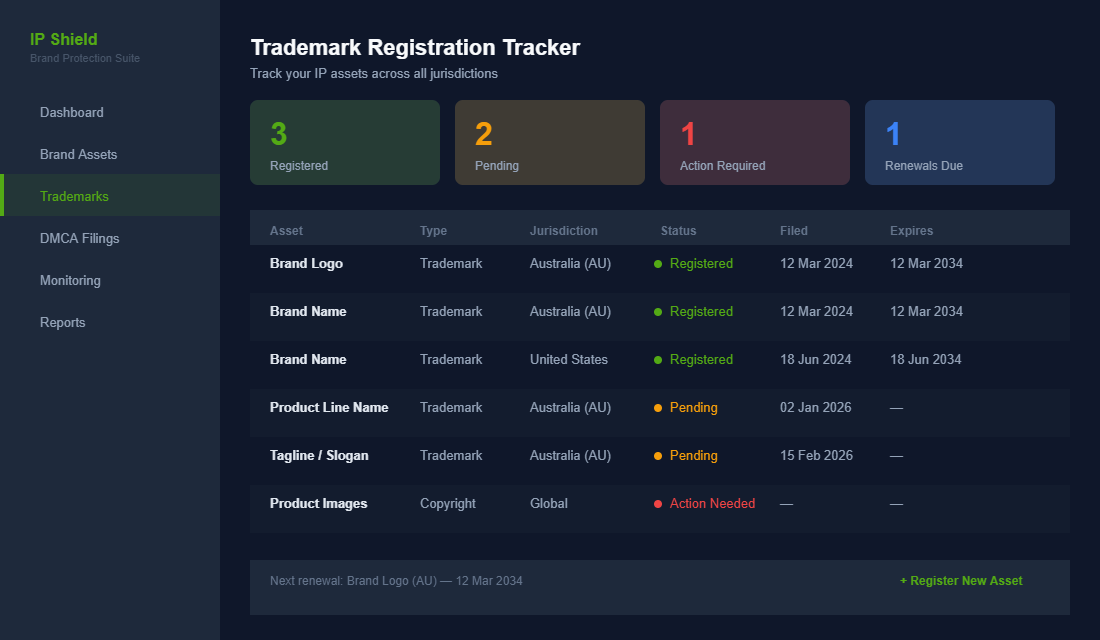
Task: Navigate to Brand Assets
Action: coord(78,154)
